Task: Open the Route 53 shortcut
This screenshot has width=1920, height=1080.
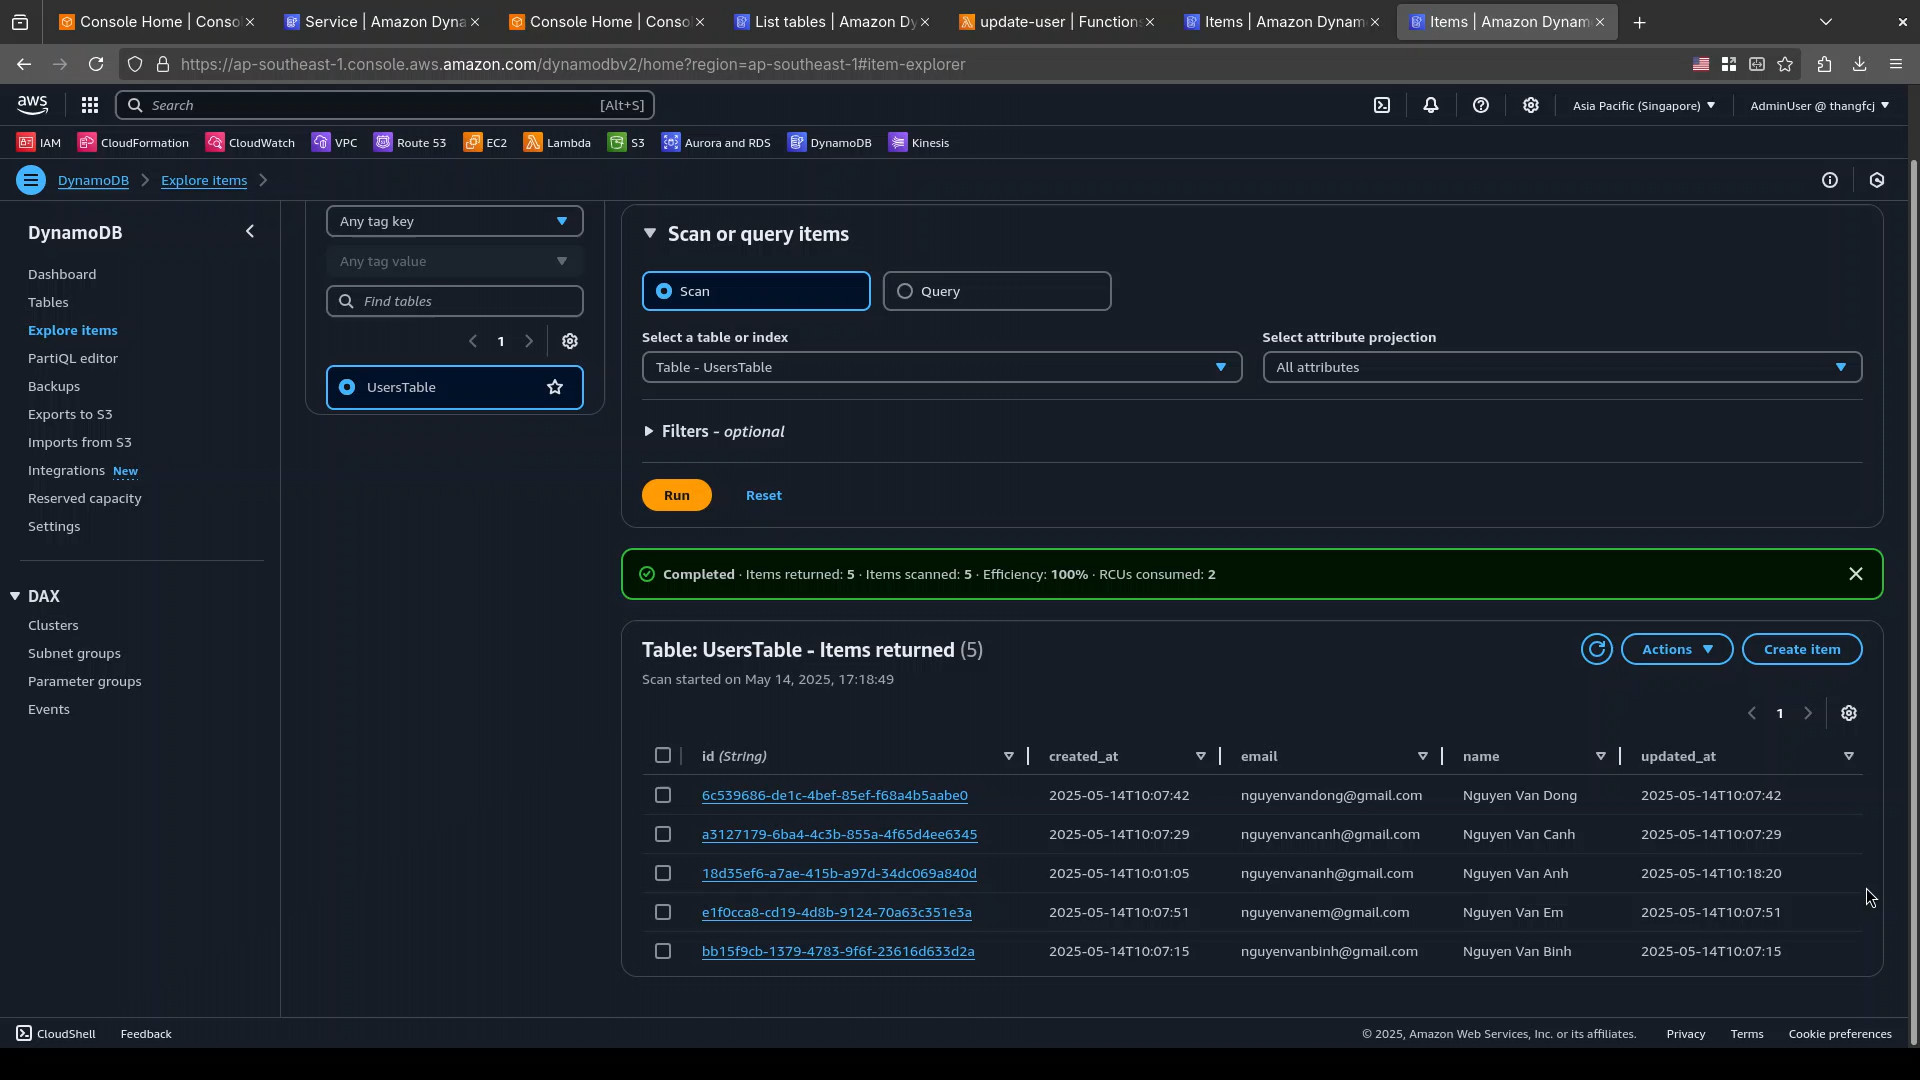Action: 410,142
